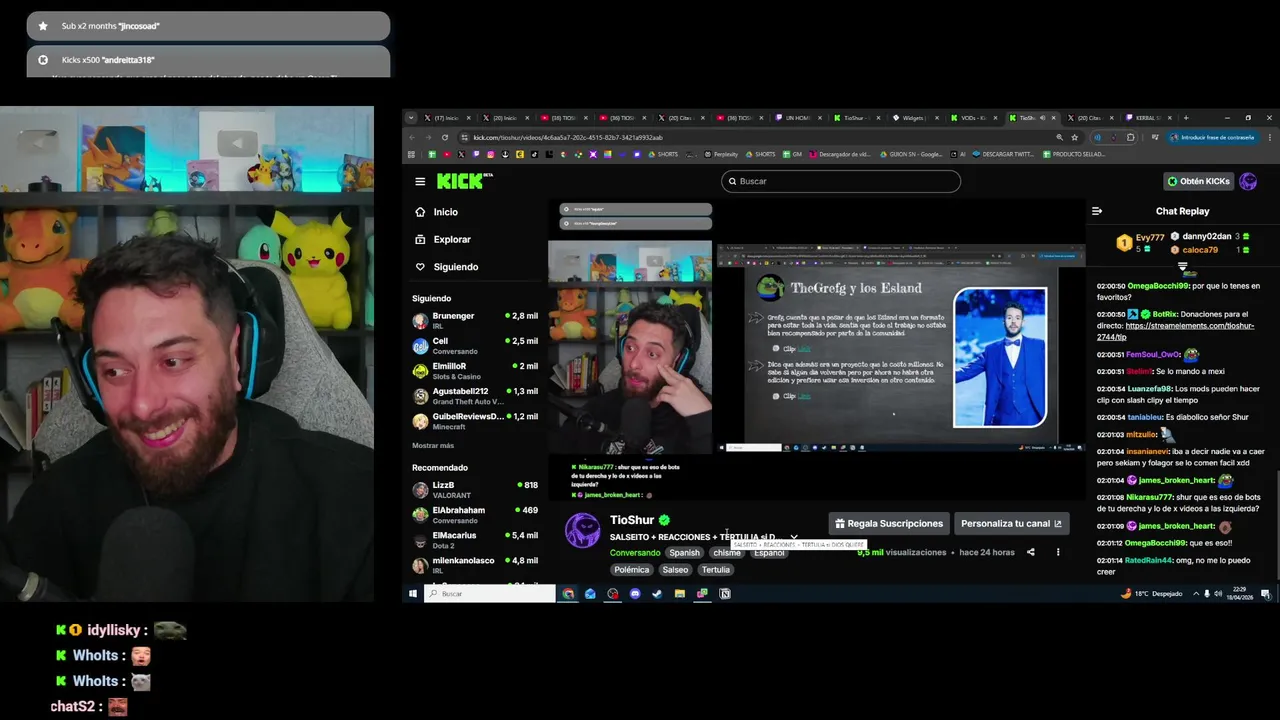Click the Windows taskbar search box
This screenshot has width=1280, height=720.
pos(490,594)
